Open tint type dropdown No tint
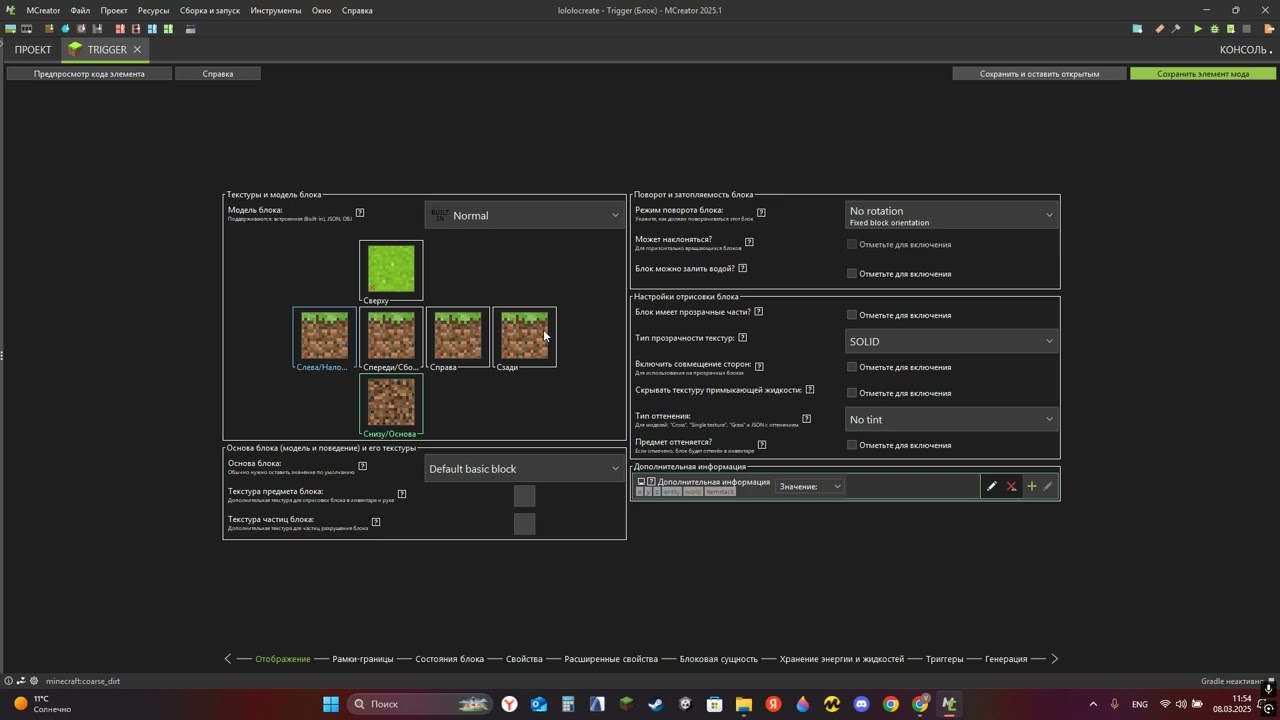 [951, 419]
